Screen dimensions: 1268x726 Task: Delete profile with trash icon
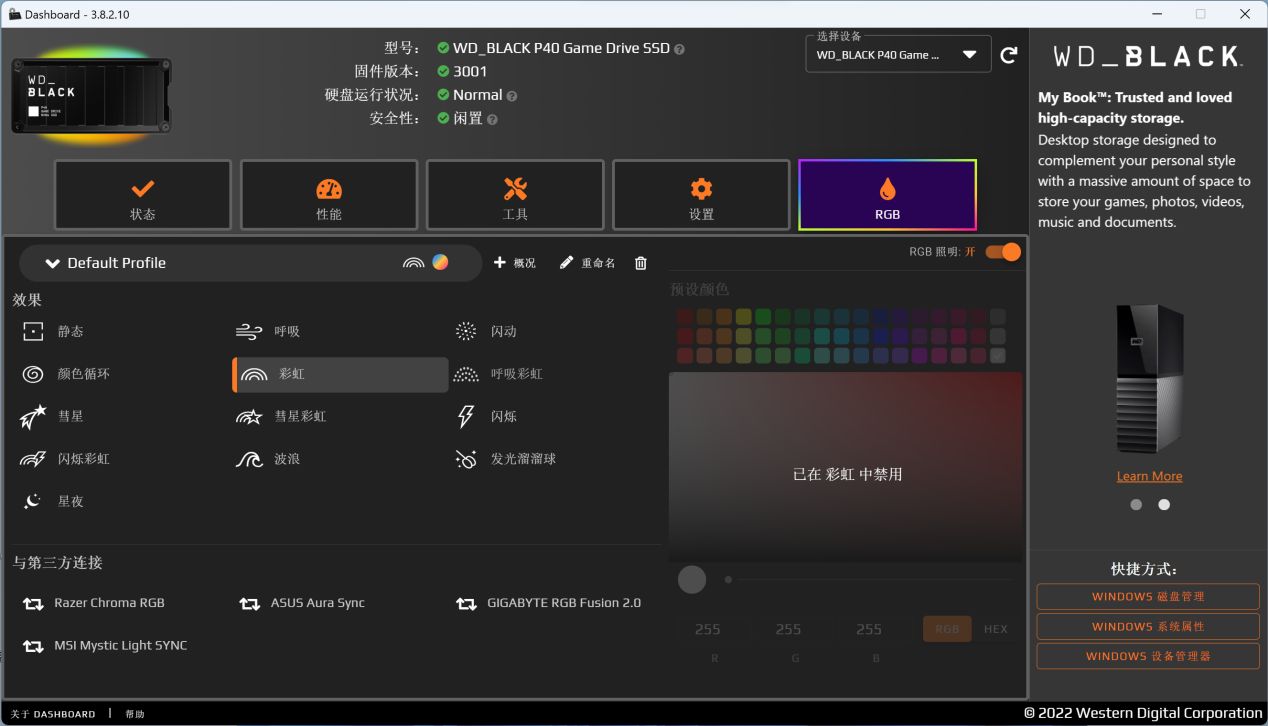641,263
